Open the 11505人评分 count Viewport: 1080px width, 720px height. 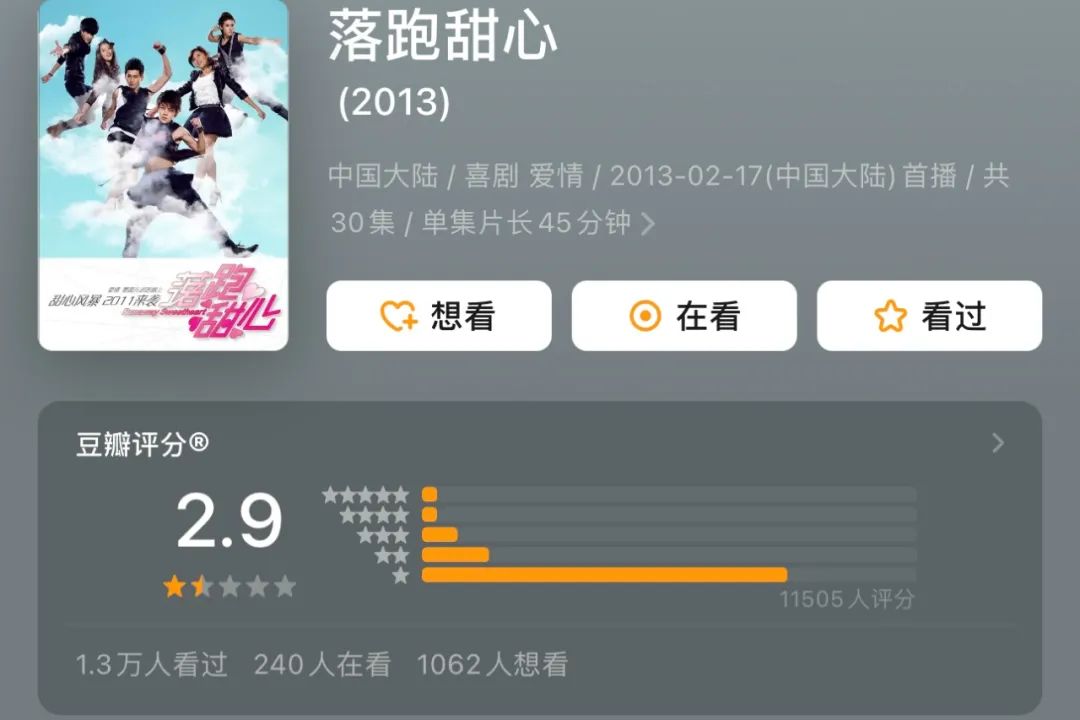click(847, 599)
